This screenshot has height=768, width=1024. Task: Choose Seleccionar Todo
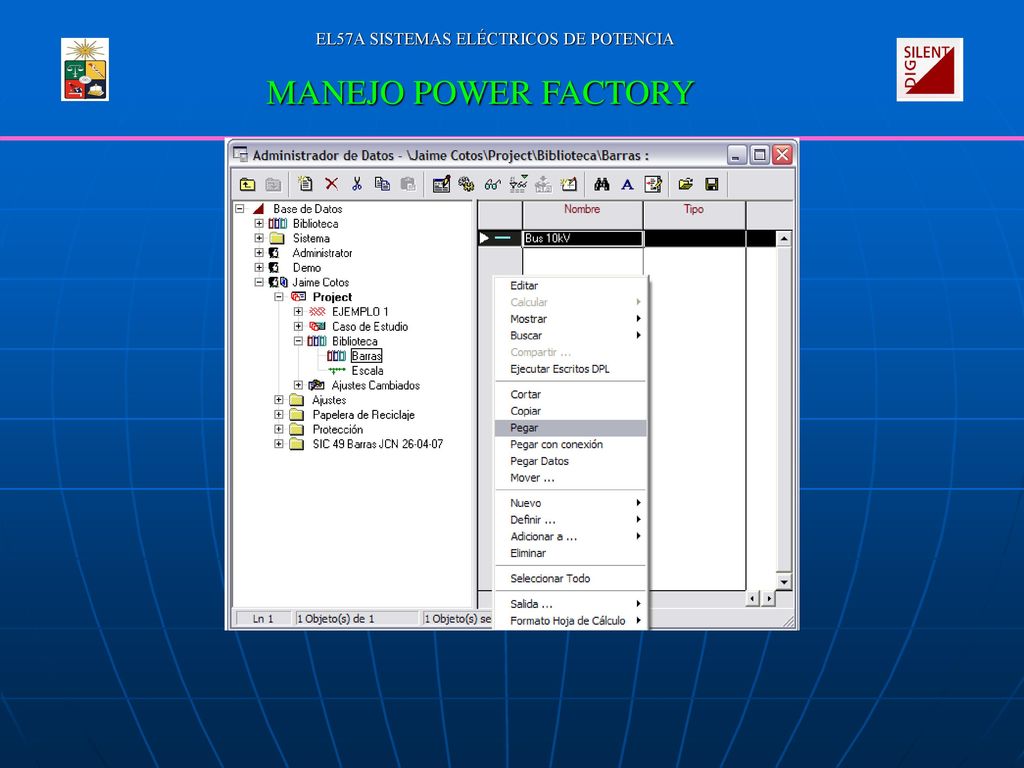point(571,579)
